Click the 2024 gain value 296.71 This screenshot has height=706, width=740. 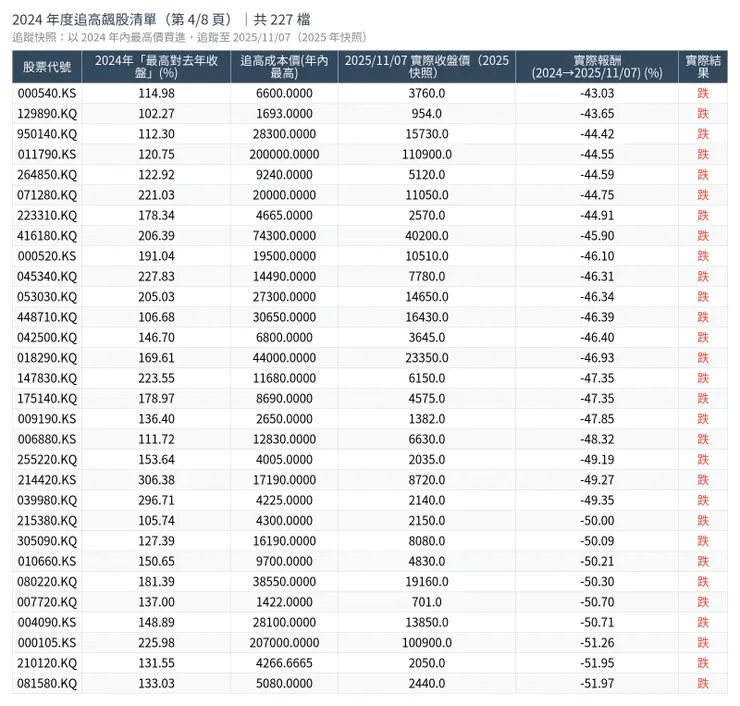coord(156,500)
